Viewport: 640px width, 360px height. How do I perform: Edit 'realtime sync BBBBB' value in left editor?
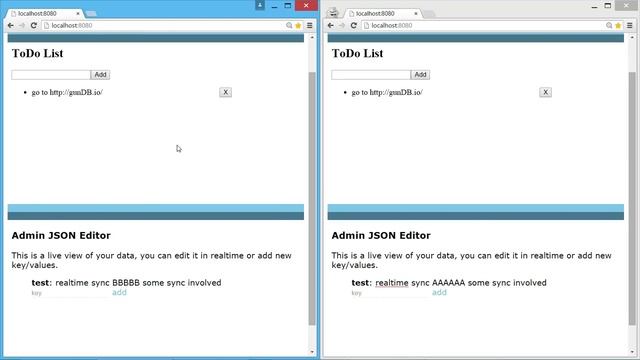[138, 283]
